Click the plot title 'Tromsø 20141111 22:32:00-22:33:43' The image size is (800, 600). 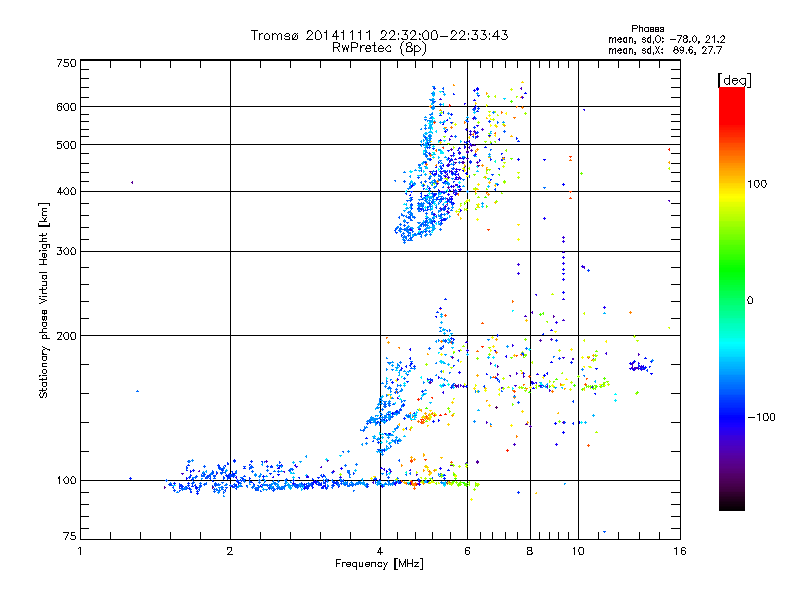(379, 35)
